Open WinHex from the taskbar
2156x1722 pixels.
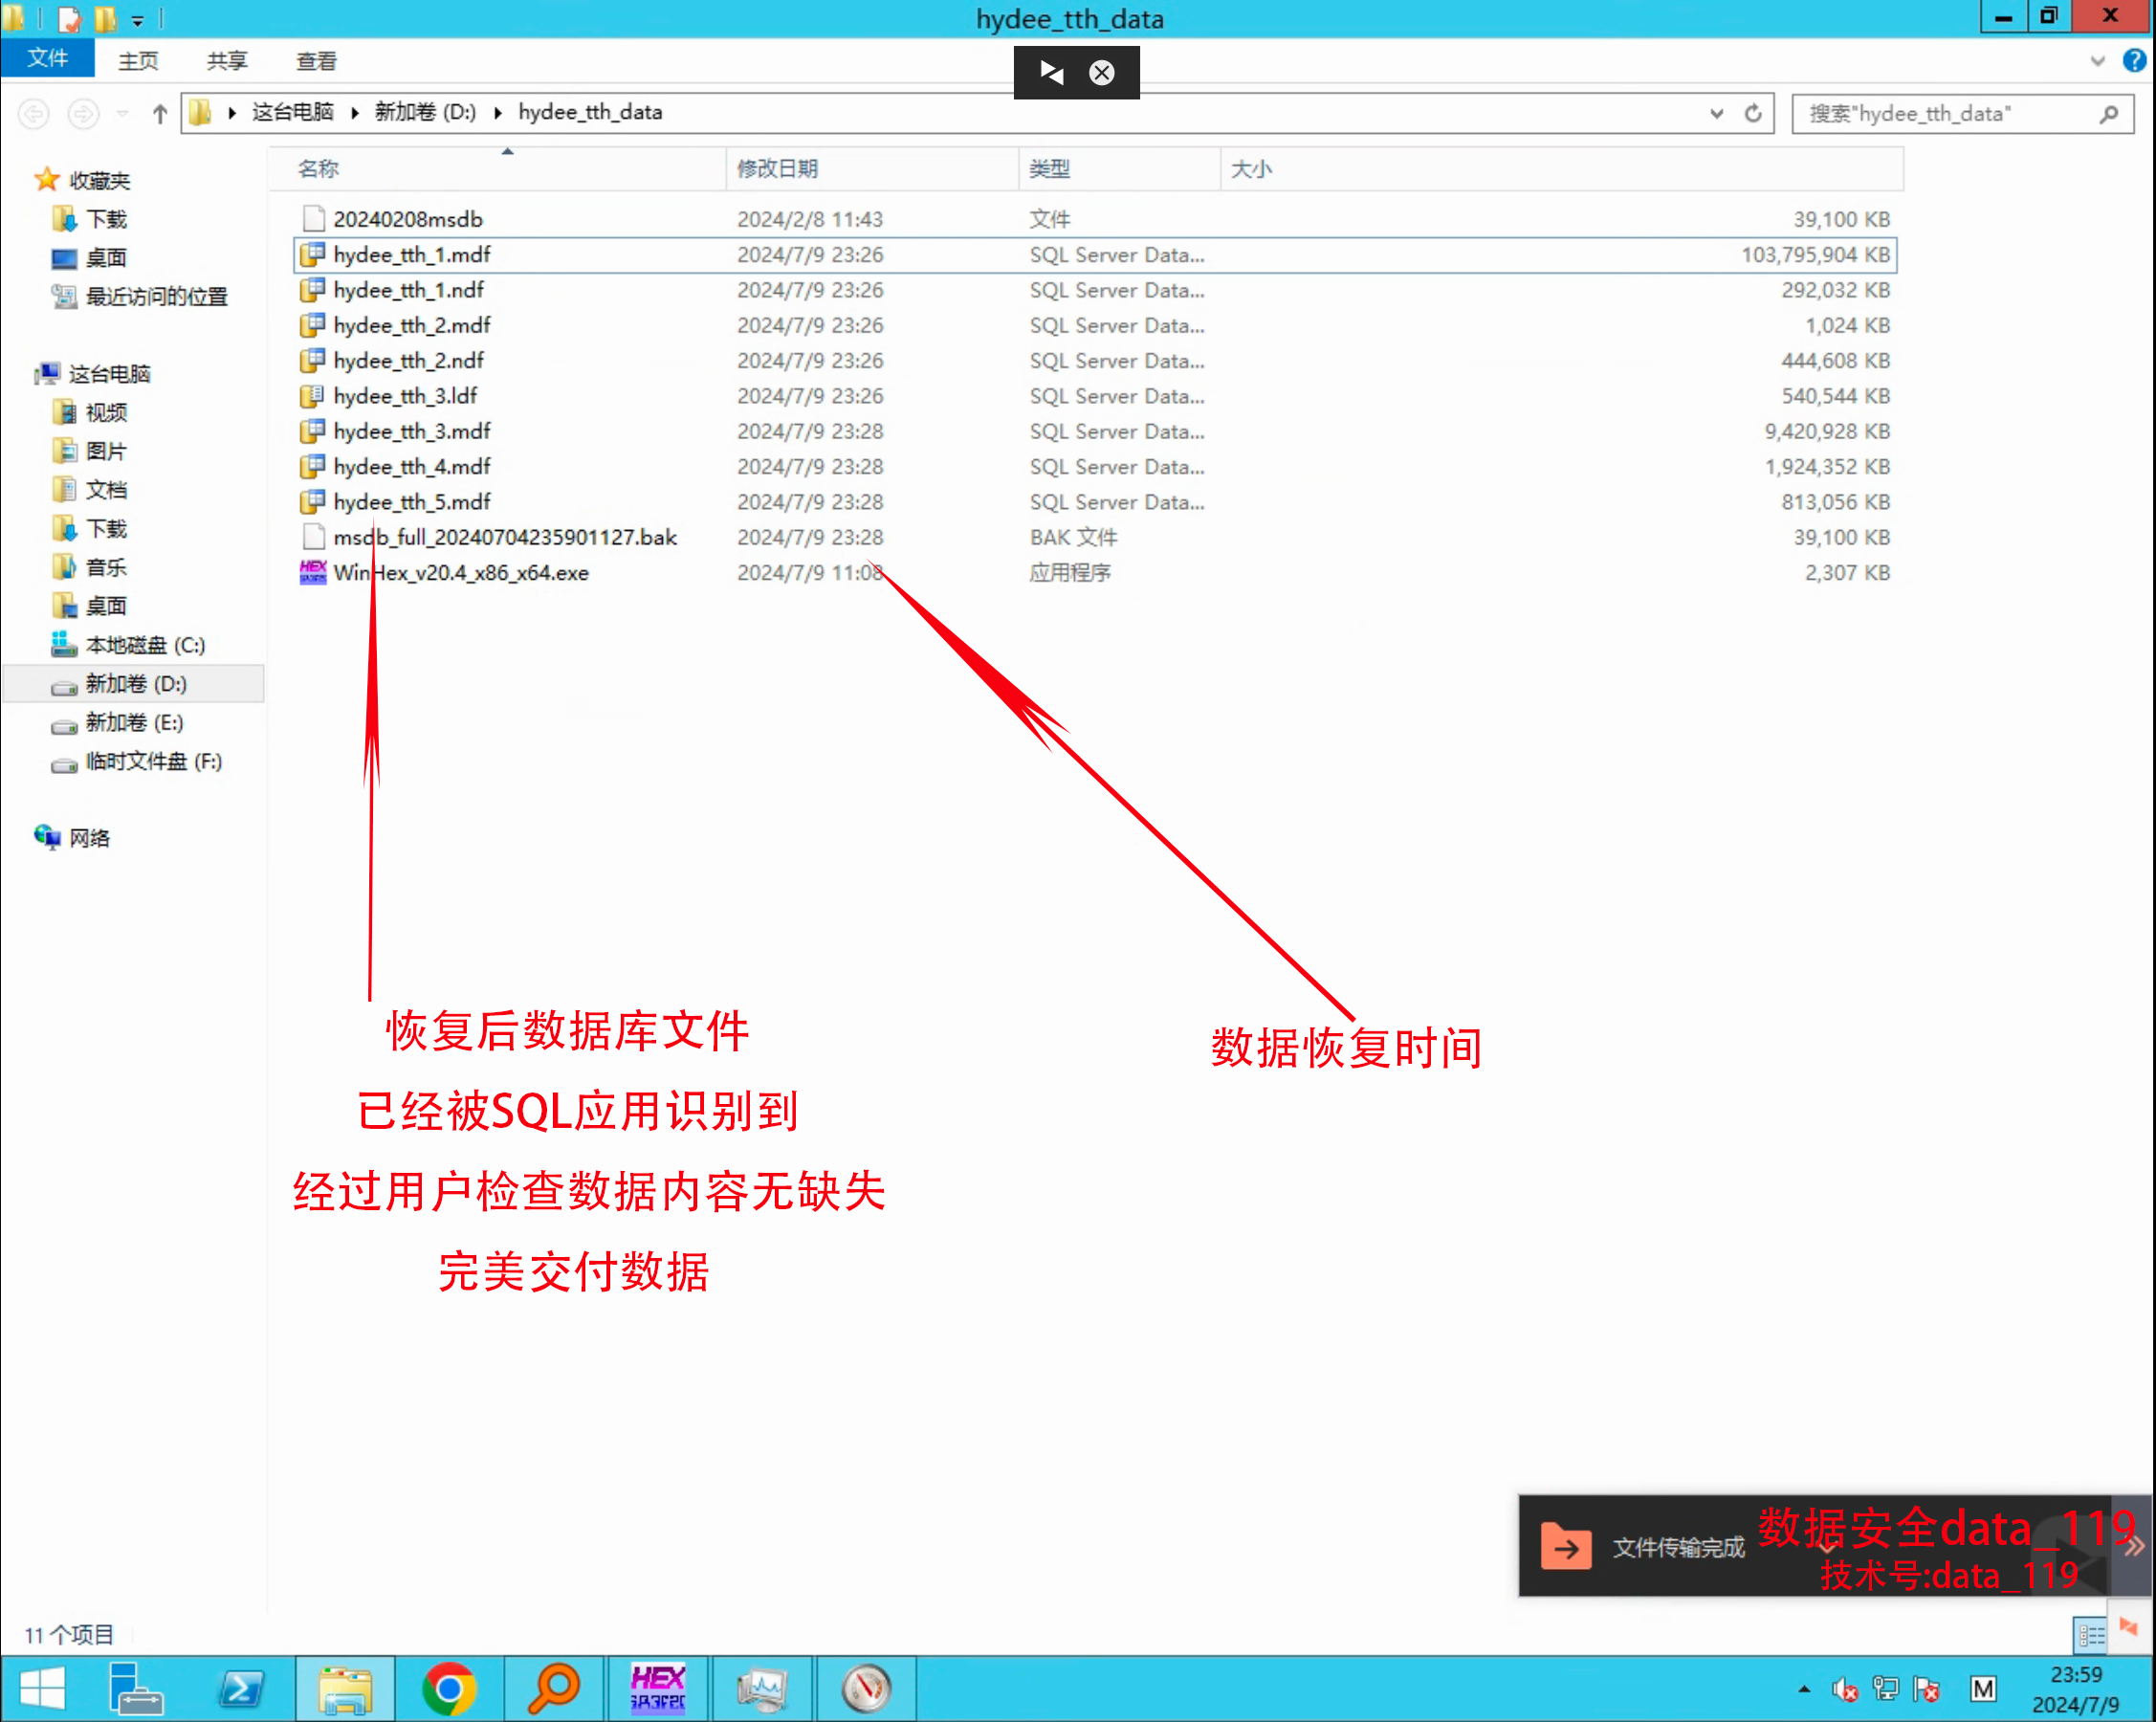point(657,1689)
